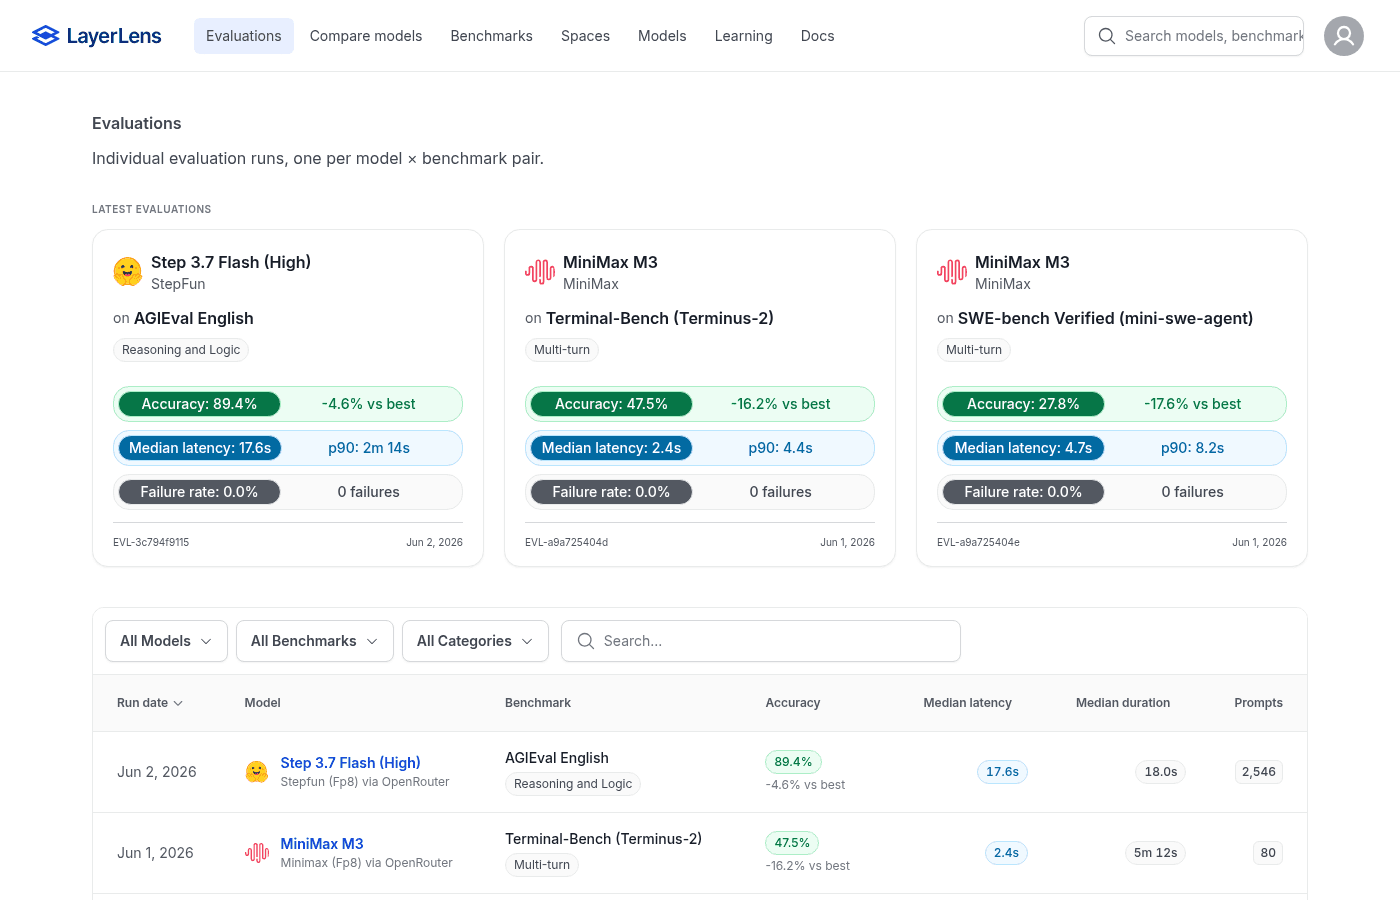Image resolution: width=1400 pixels, height=900 pixels.
Task: Open the Step 3.7 Flash (High) table link
Action: click(350, 763)
